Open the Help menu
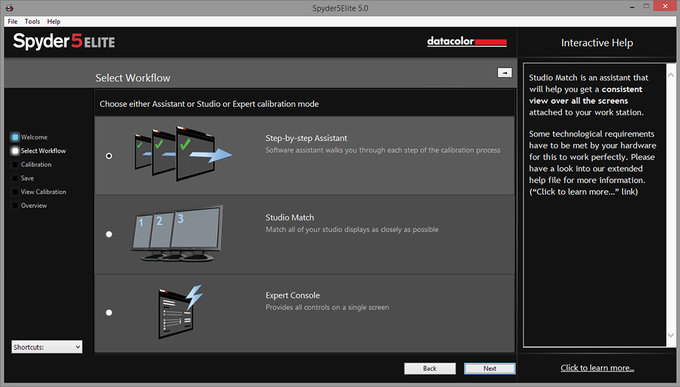The width and height of the screenshot is (680, 387). pos(54,21)
